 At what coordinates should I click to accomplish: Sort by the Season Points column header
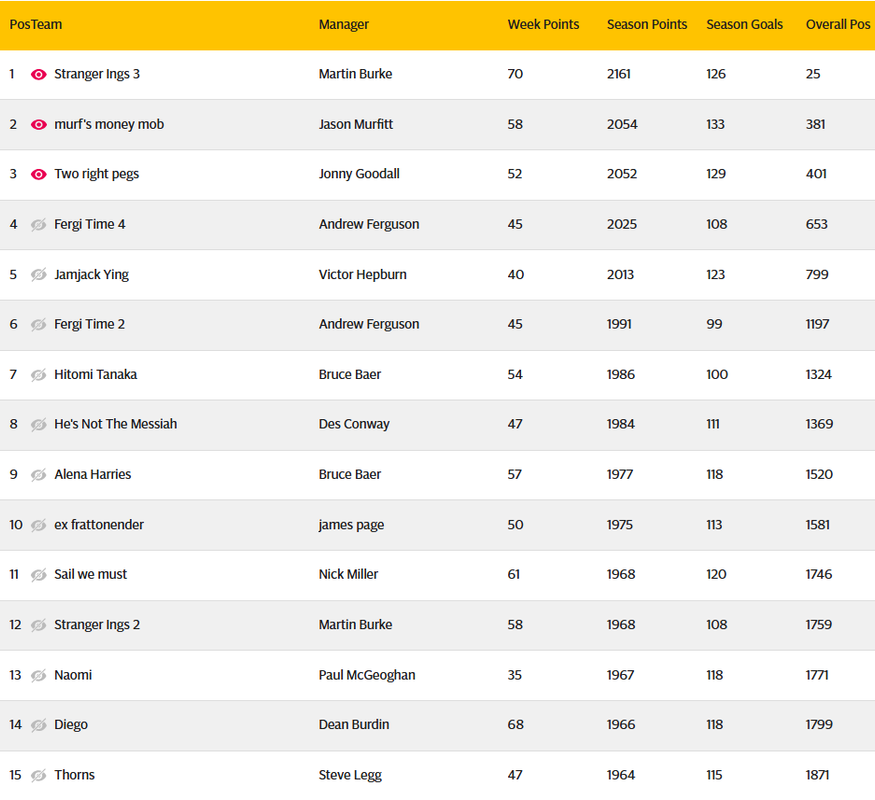[x=647, y=25]
